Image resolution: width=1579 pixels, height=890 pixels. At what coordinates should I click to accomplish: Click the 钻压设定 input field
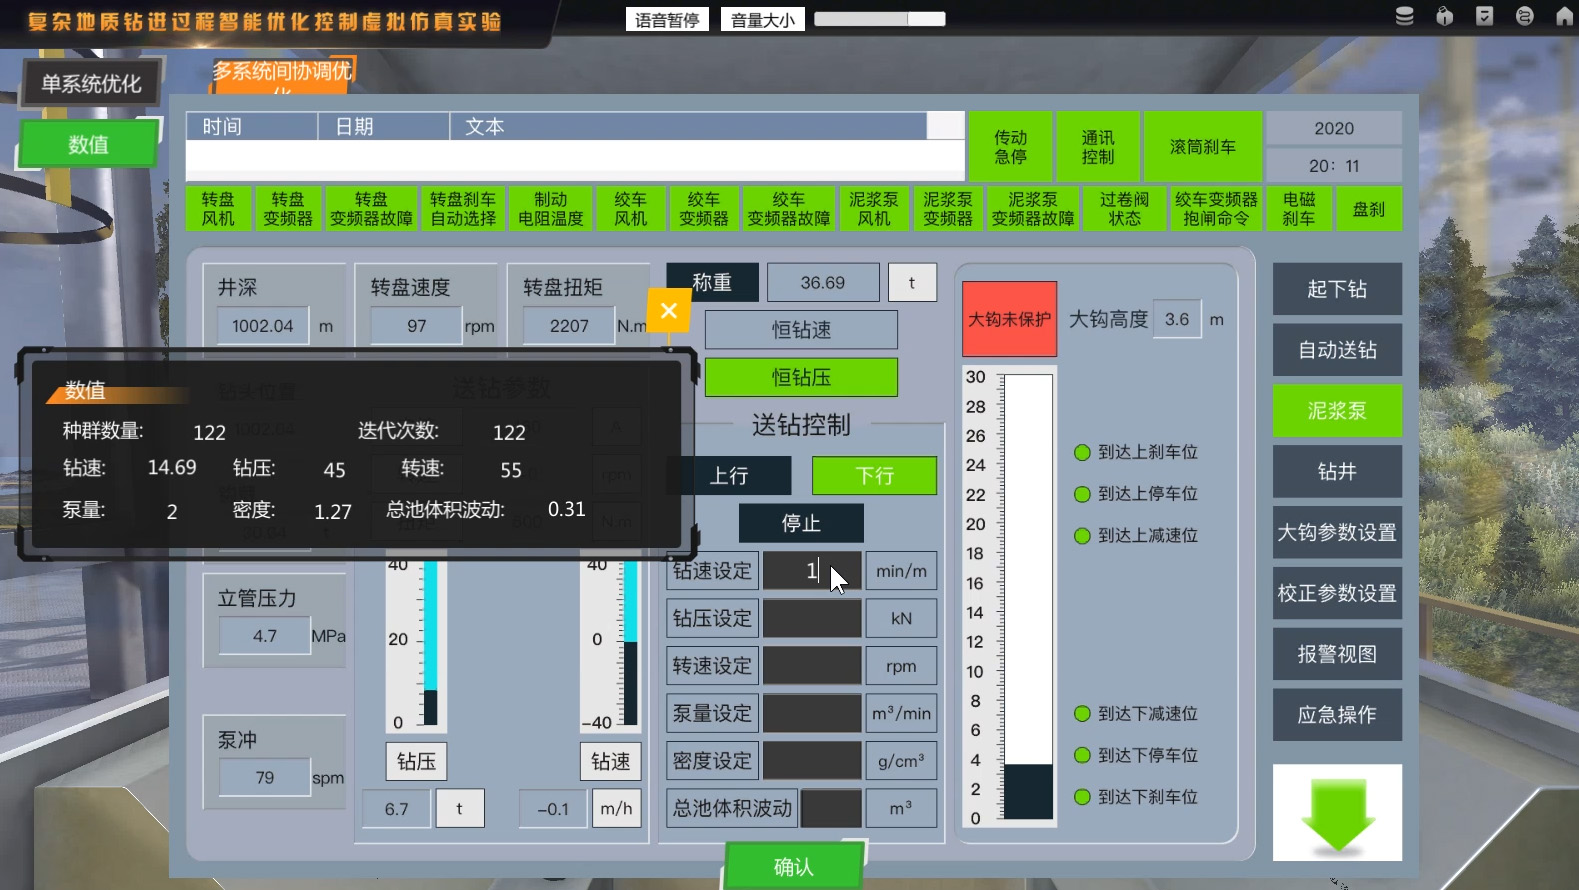tap(812, 619)
